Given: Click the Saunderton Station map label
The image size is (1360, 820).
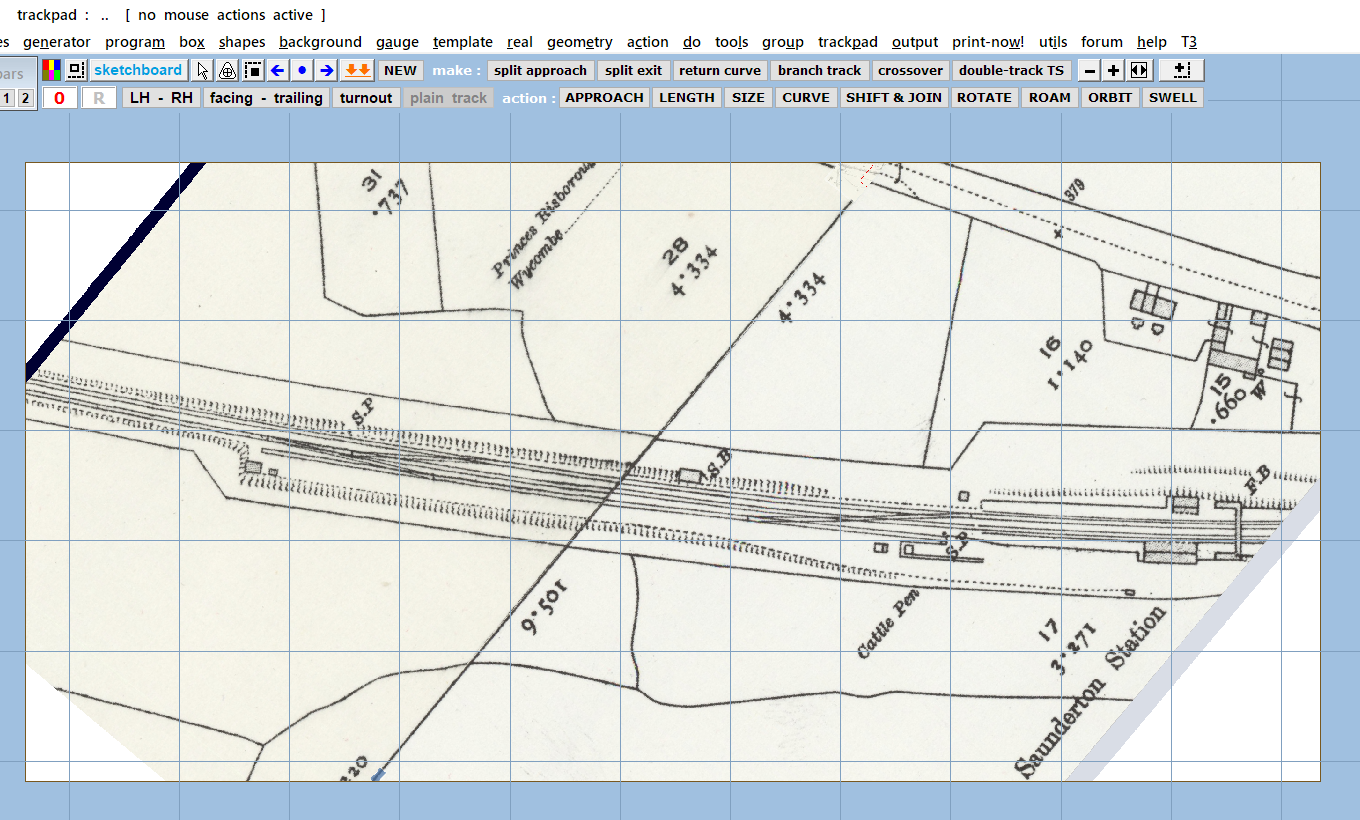Looking at the screenshot, I should (x=1091, y=691).
